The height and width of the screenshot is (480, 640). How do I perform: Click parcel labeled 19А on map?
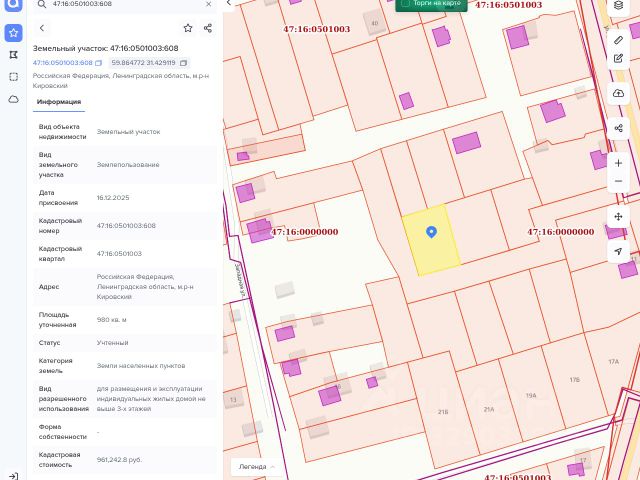[x=531, y=396]
